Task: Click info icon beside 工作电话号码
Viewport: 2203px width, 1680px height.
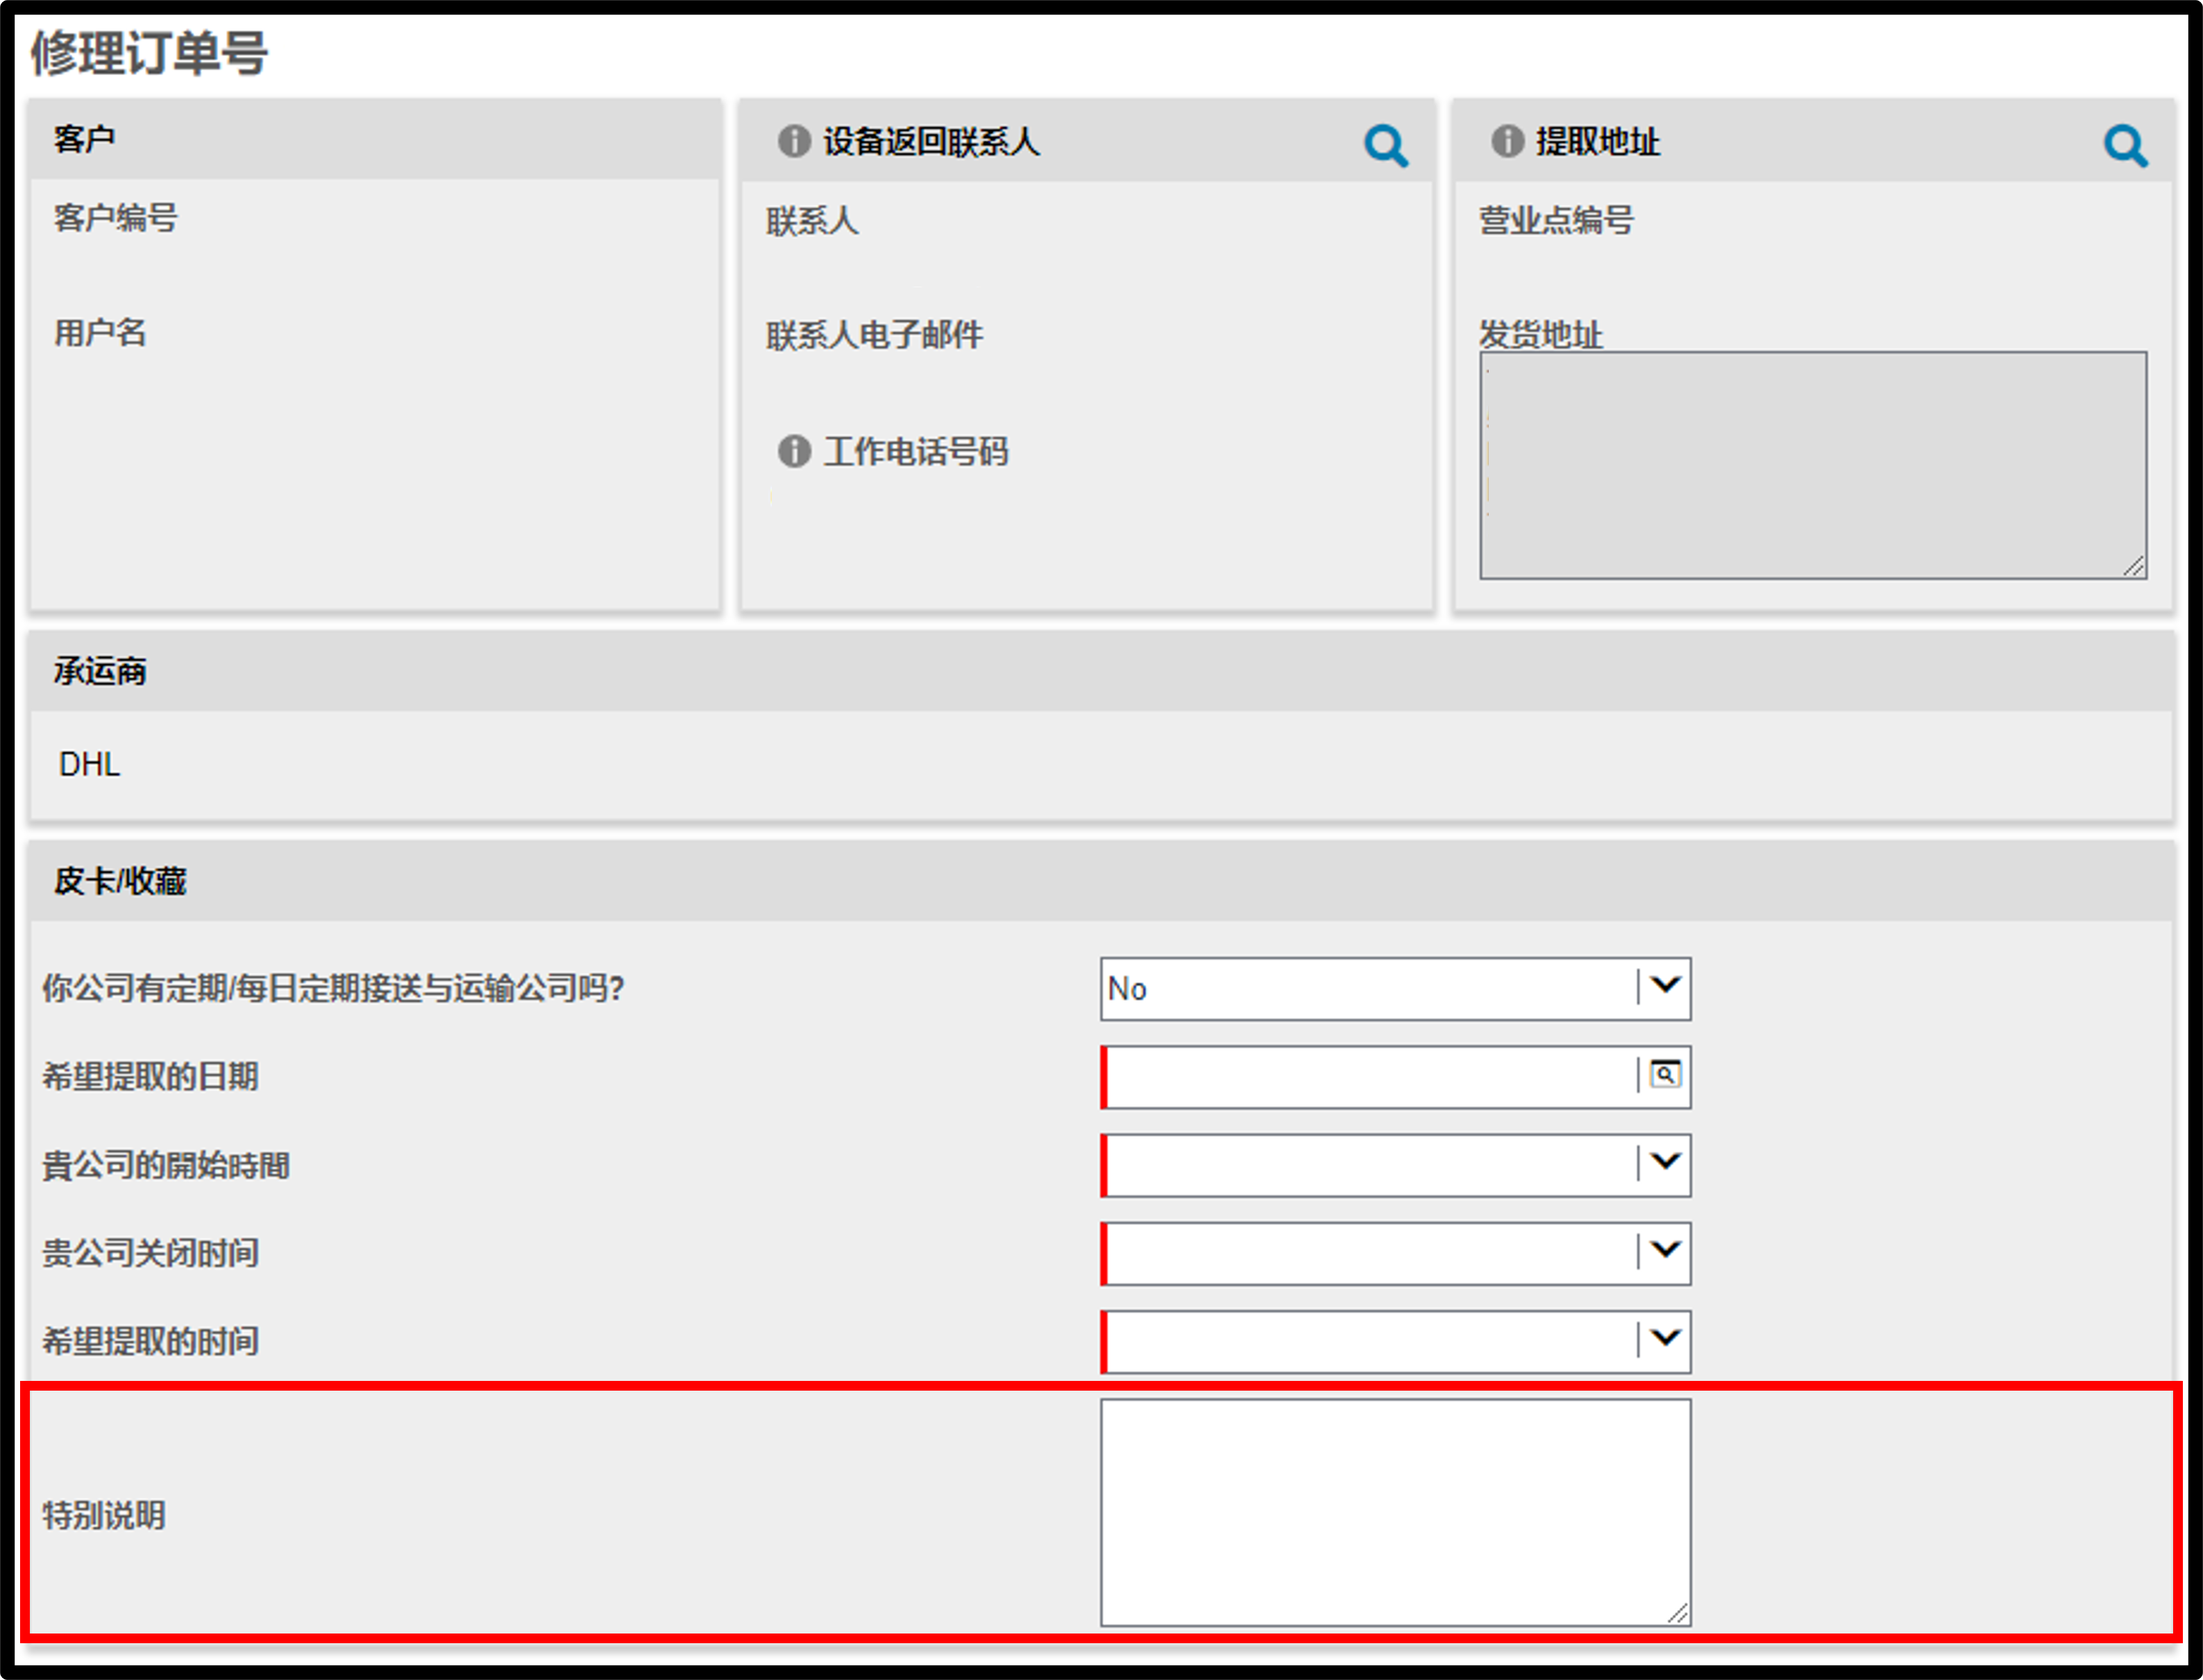Action: (794, 451)
